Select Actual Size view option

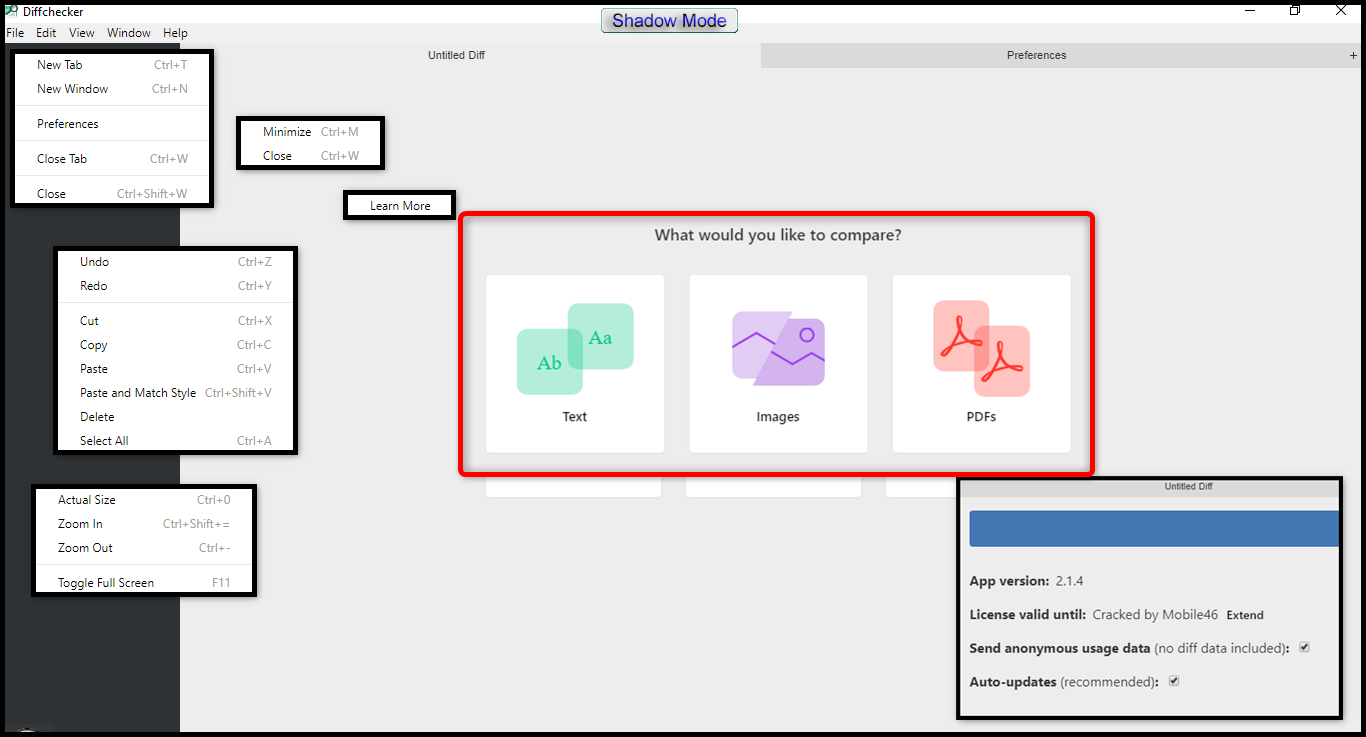(144, 500)
